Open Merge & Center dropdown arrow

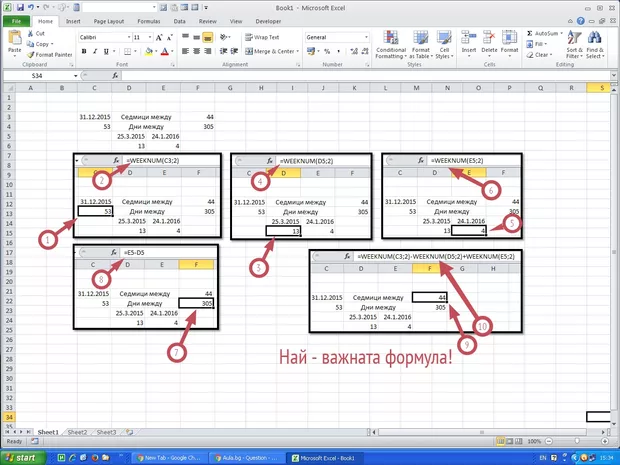pos(297,51)
